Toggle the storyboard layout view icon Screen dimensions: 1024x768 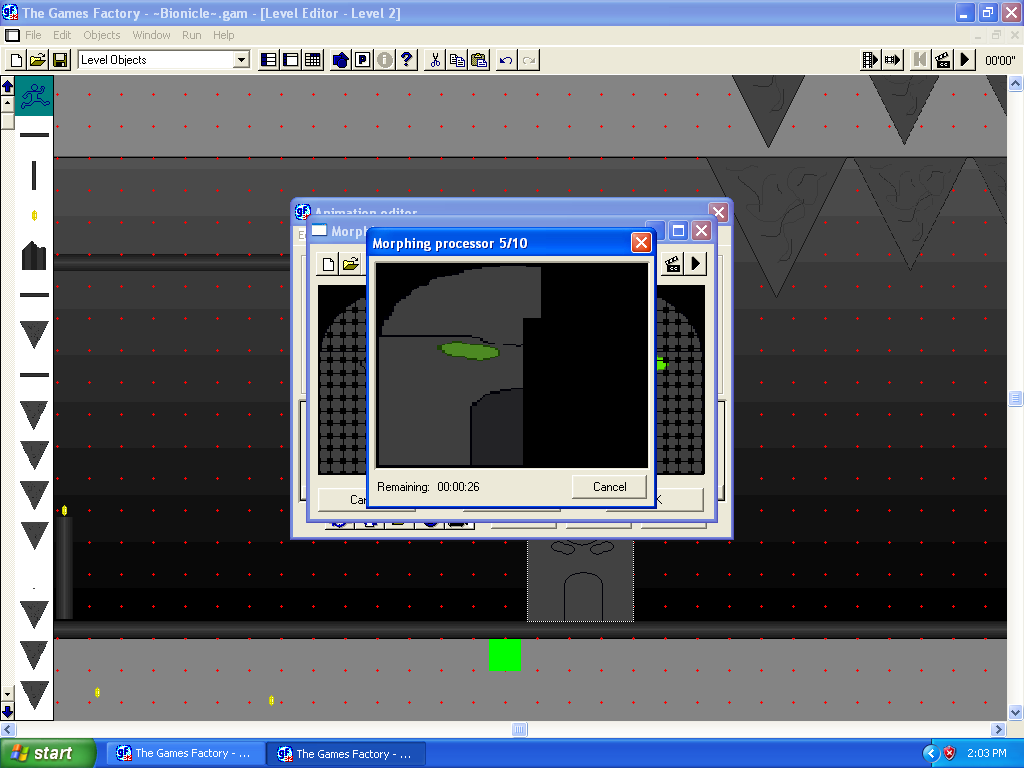pyautogui.click(x=267, y=60)
